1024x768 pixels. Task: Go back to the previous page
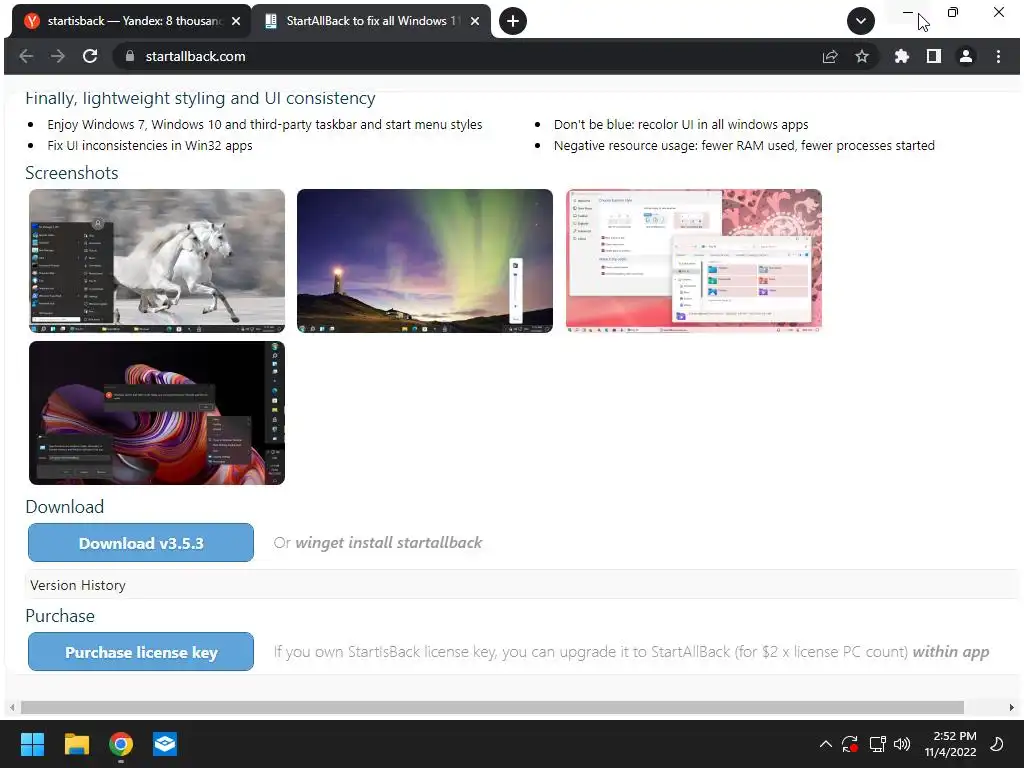26,56
